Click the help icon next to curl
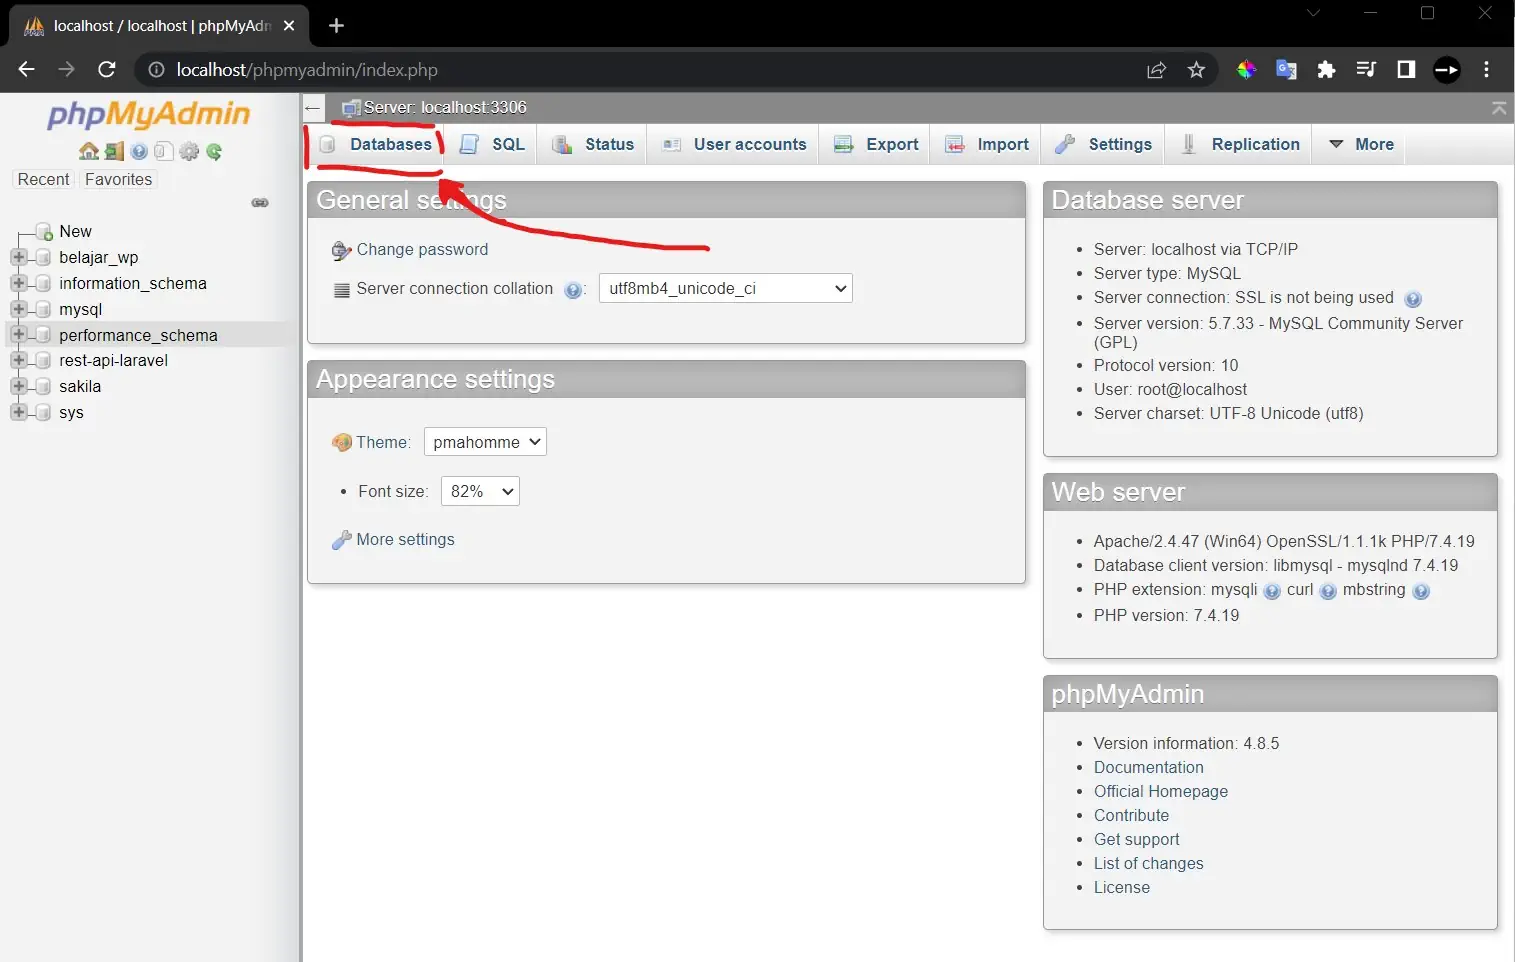1515x962 pixels. [x=1328, y=591]
